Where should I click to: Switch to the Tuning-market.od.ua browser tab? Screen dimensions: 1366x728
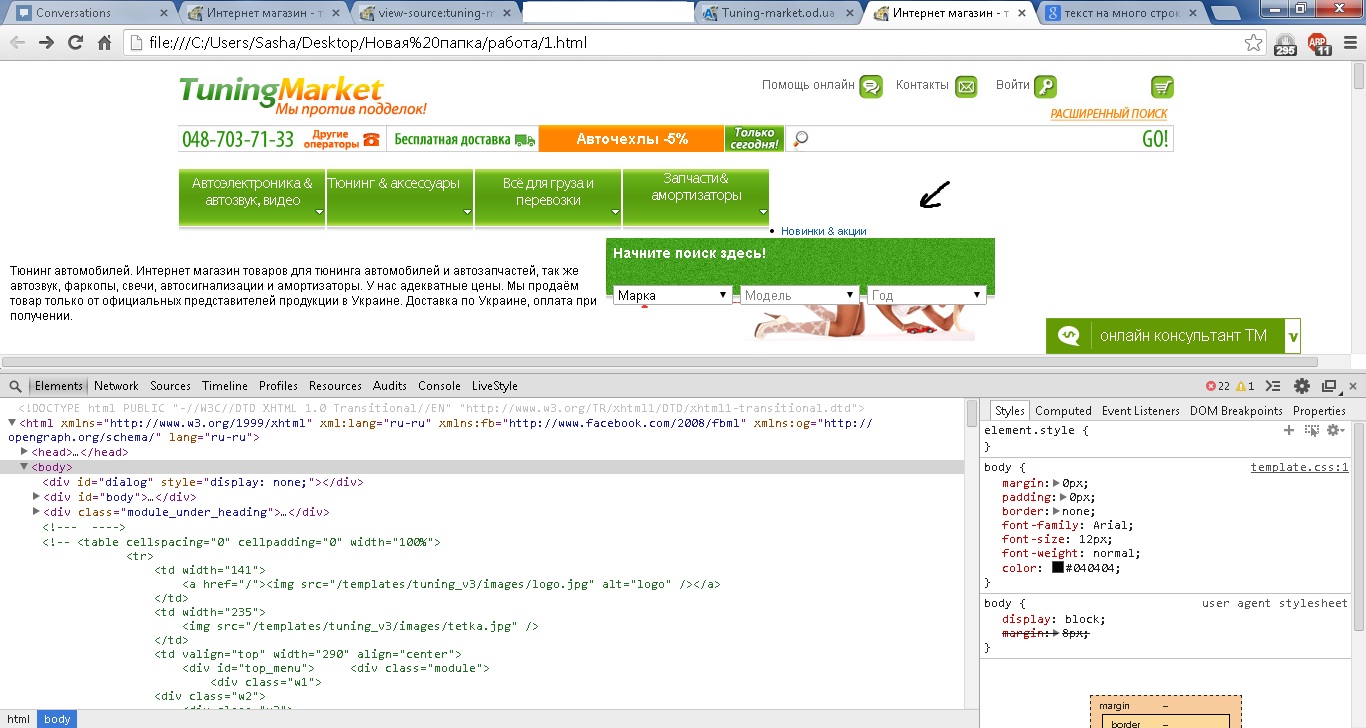point(777,13)
